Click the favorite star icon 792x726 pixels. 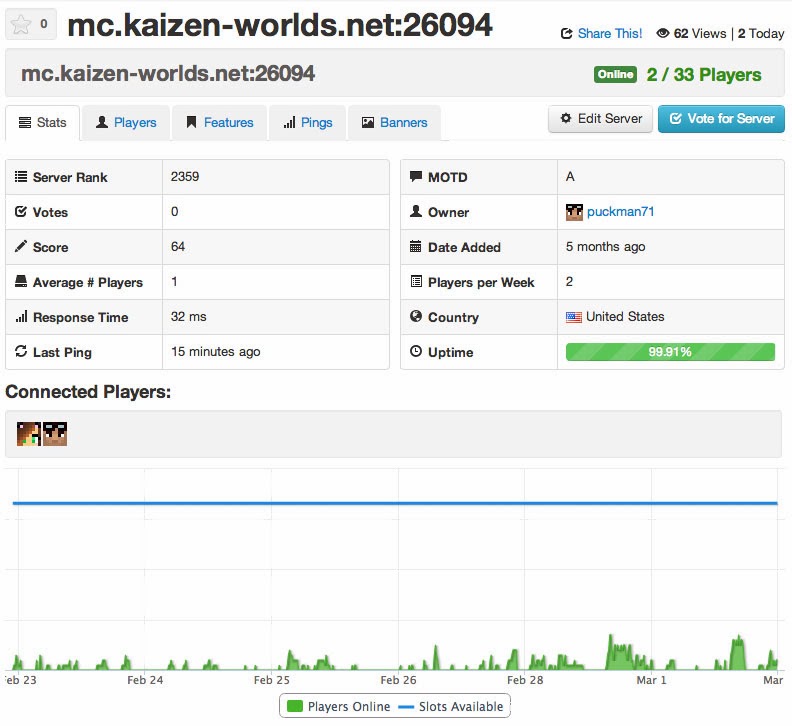21,24
